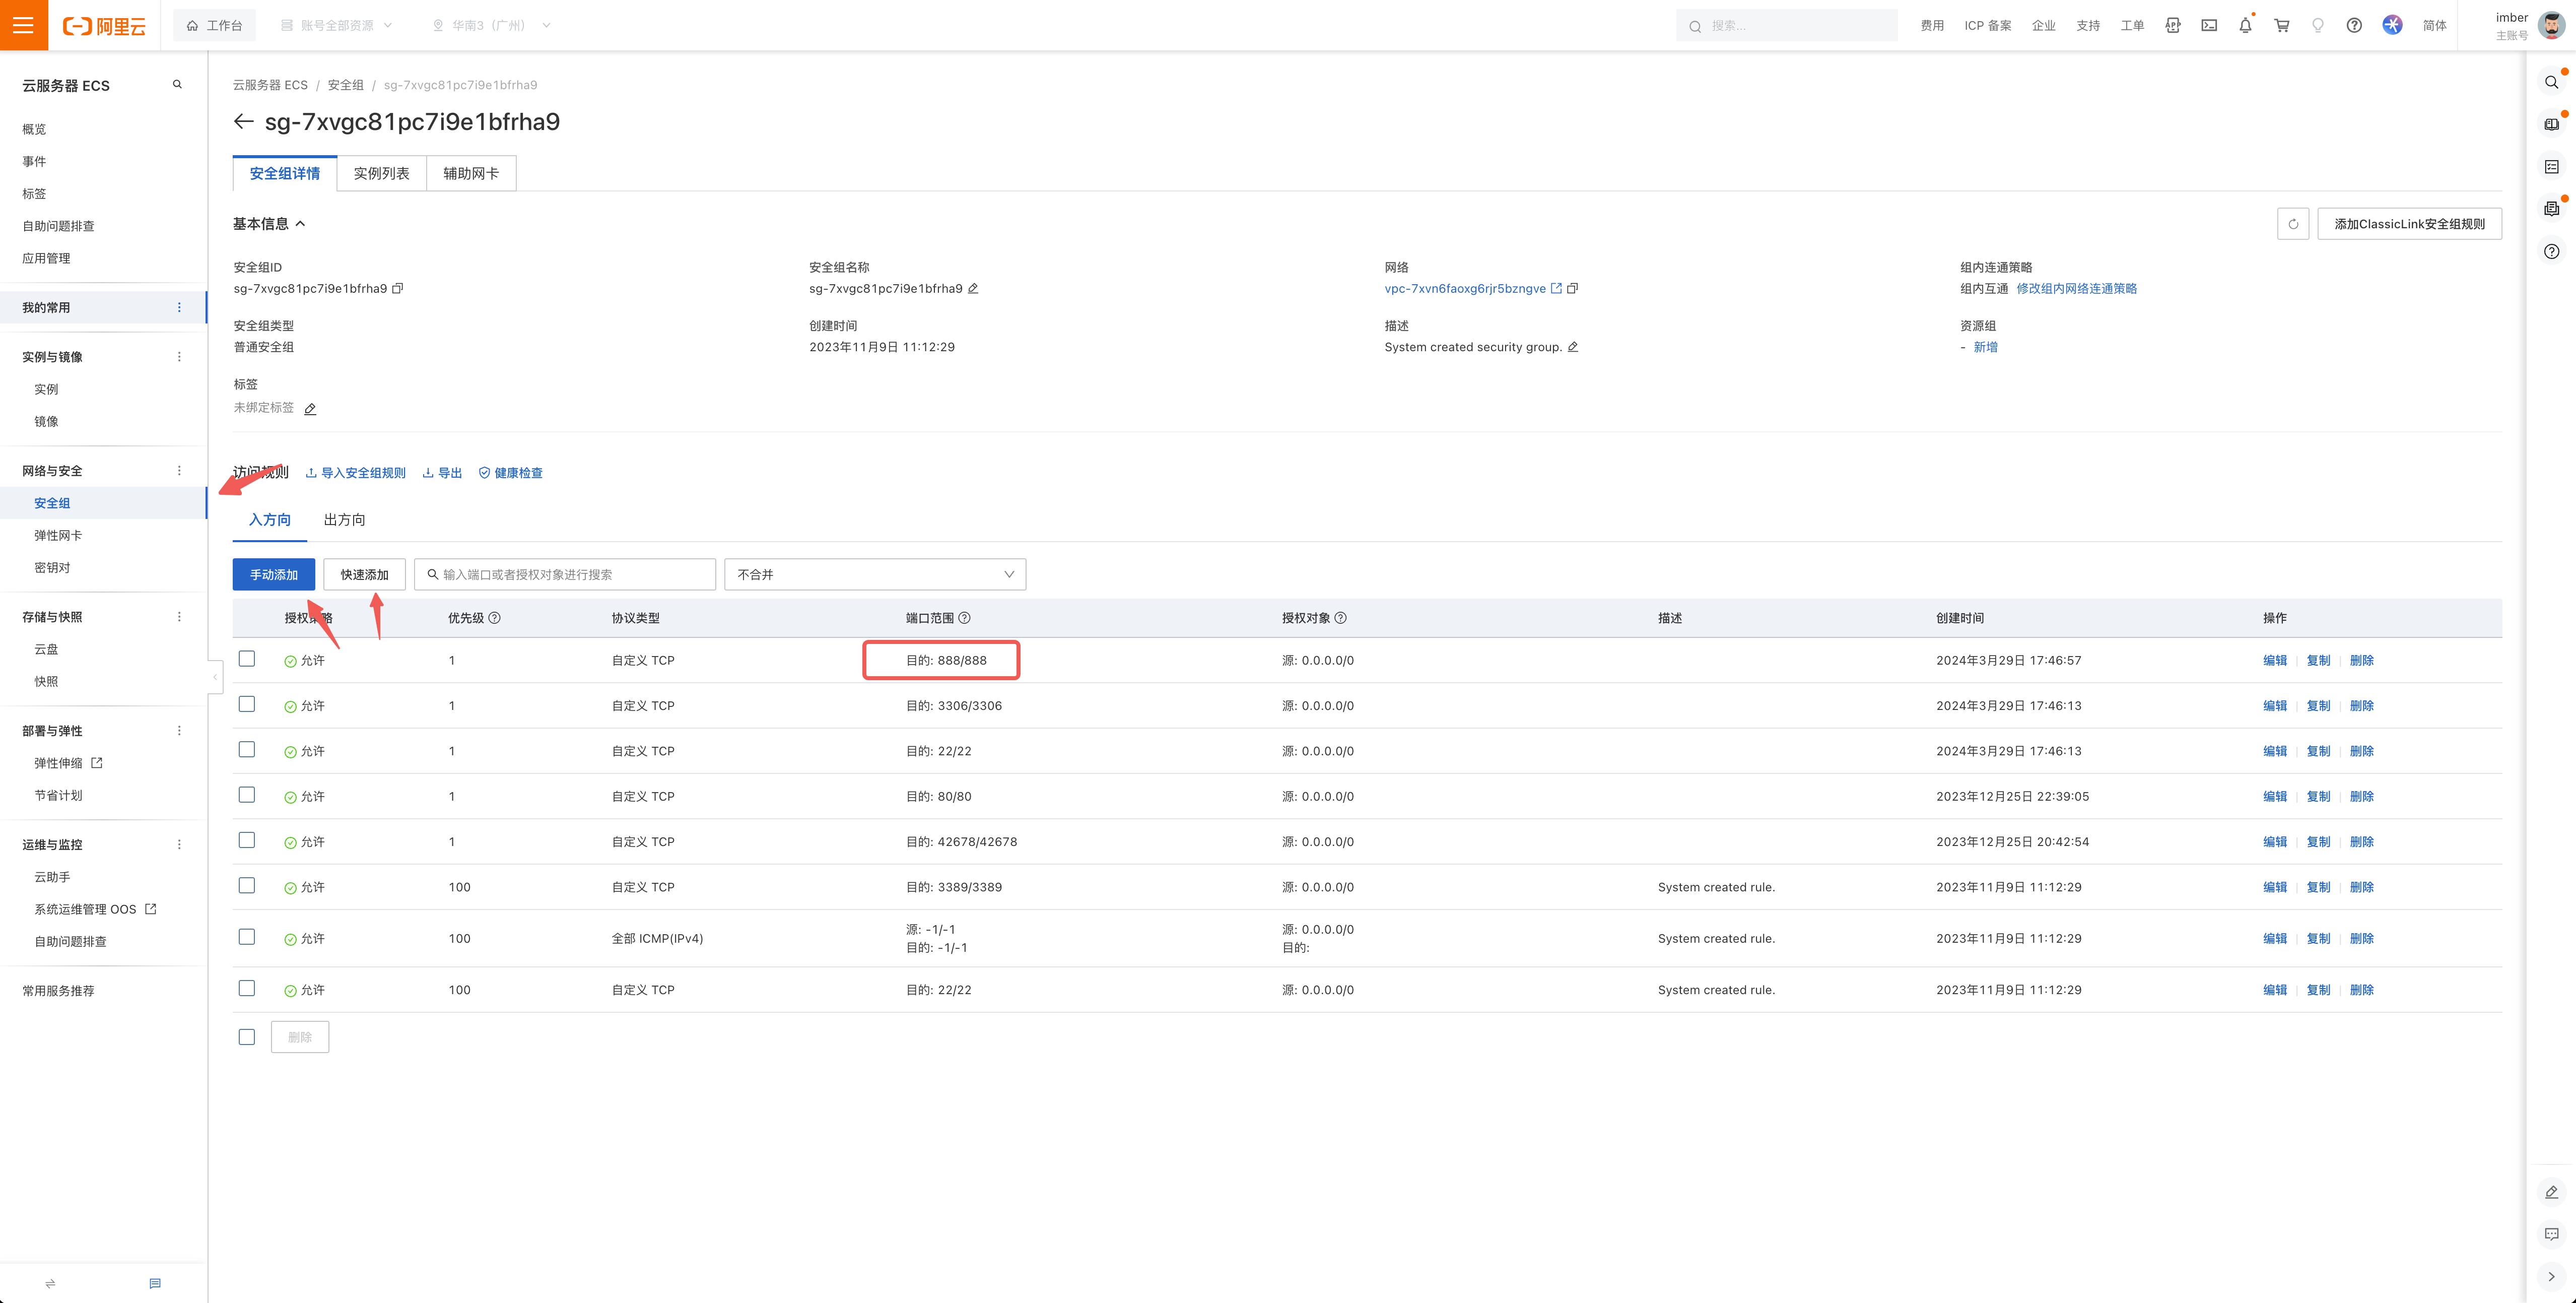Image resolution: width=2576 pixels, height=1303 pixels.
Task: Switch to the 实例列表 tab
Action: (x=382, y=174)
